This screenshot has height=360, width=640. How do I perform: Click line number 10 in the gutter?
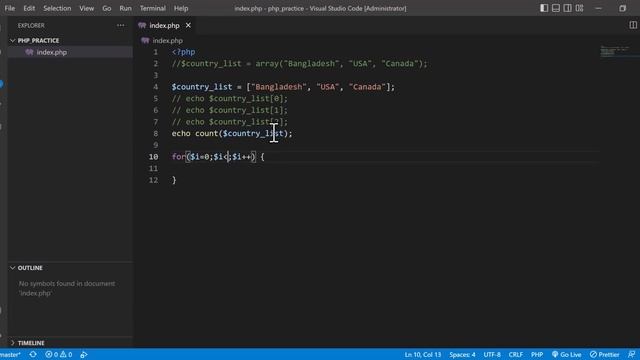tap(153, 157)
